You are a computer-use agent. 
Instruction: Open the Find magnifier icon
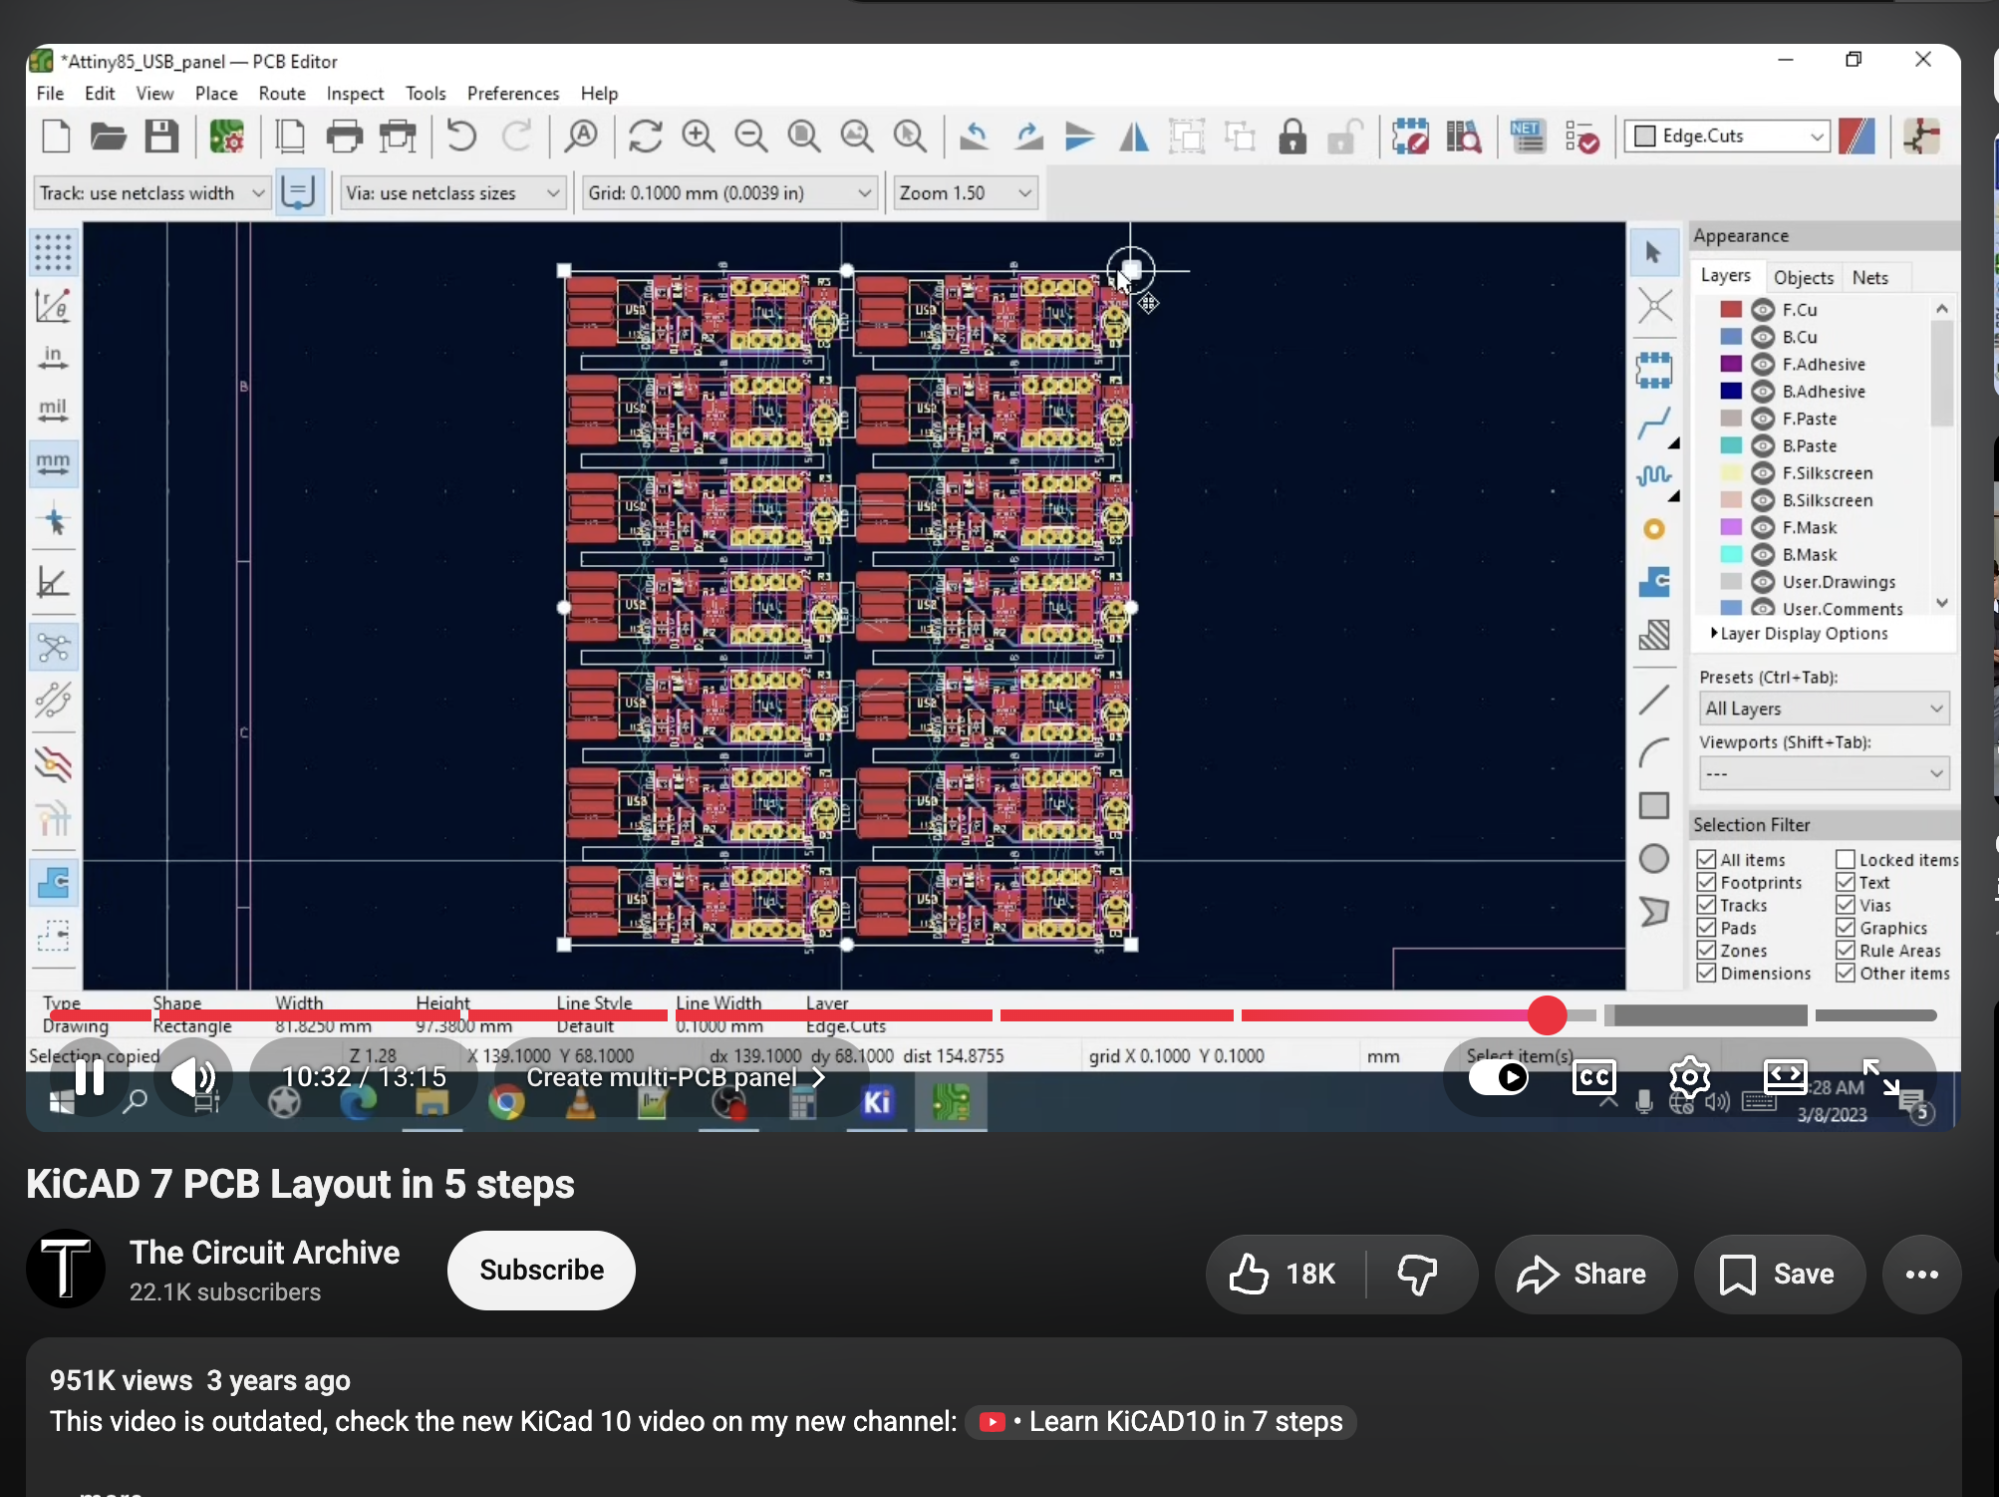(581, 136)
